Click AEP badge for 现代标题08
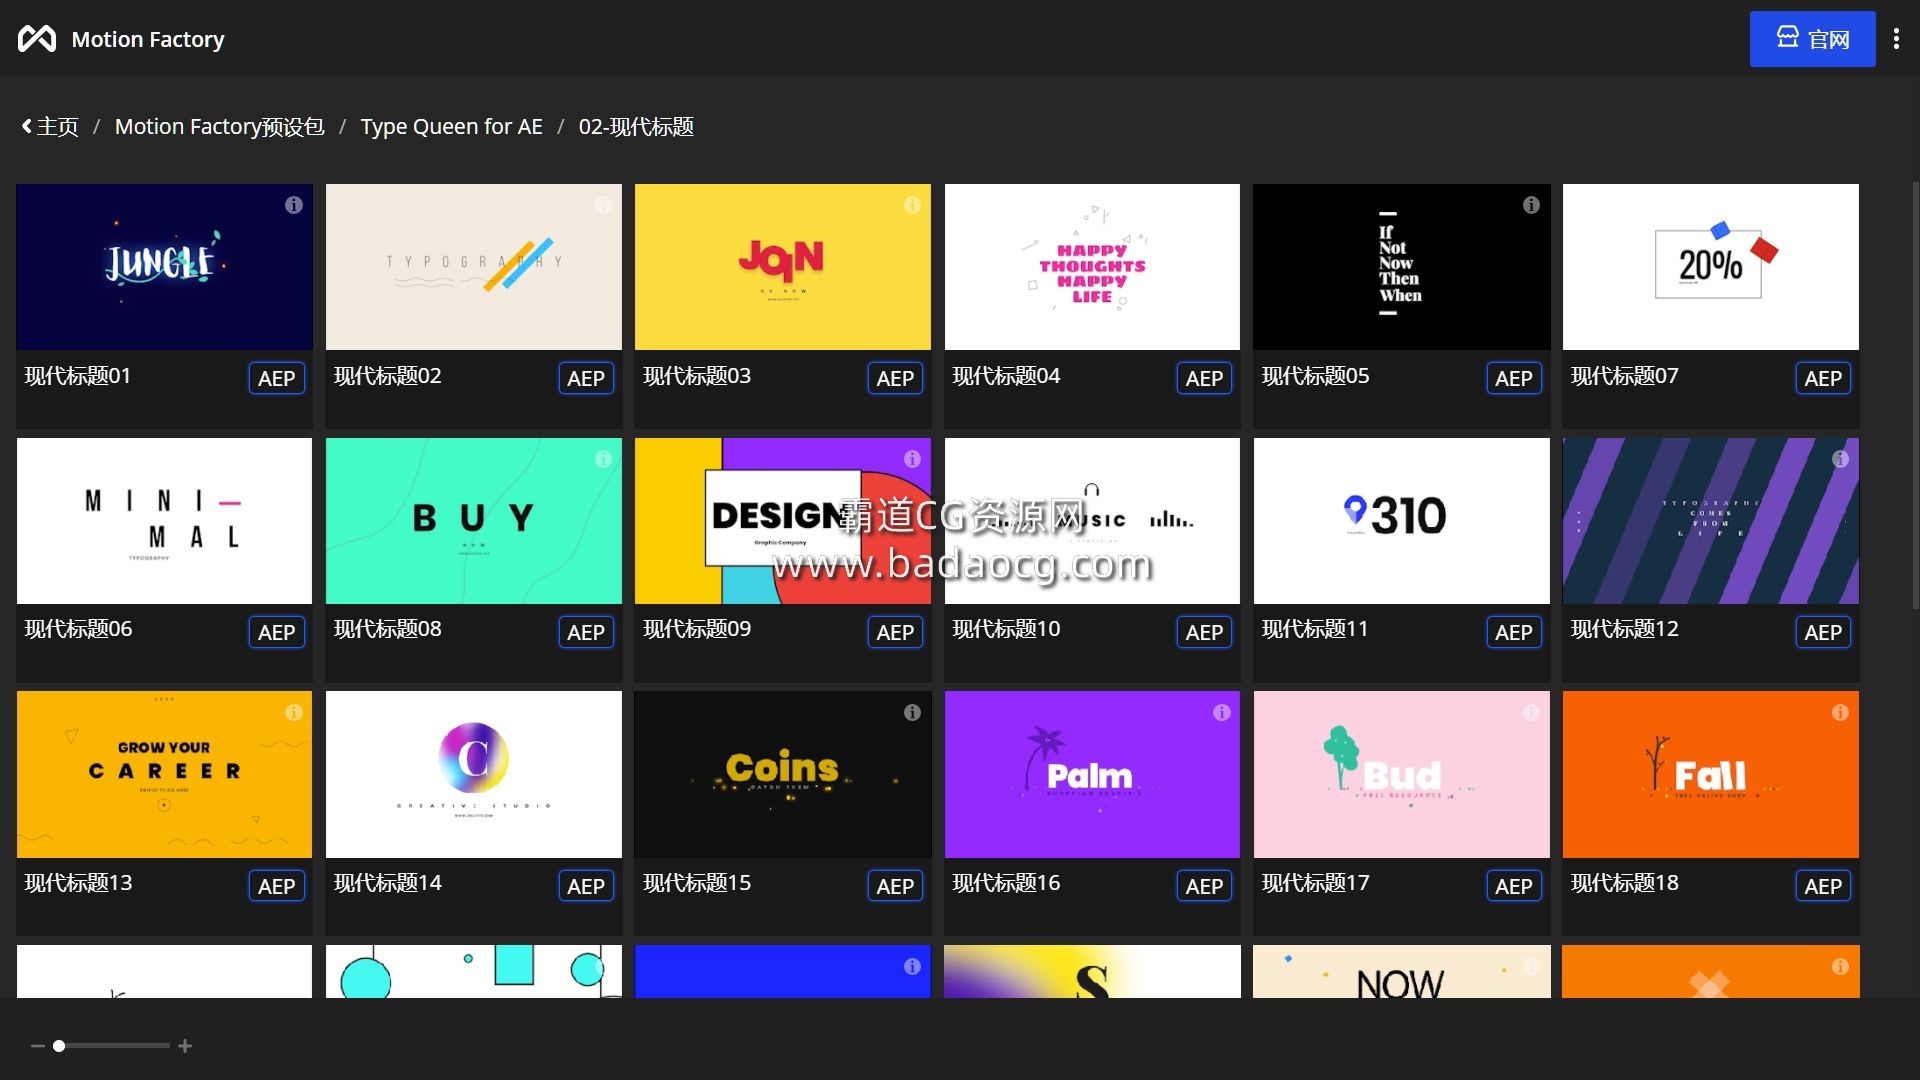Viewport: 1920px width, 1080px height. pyautogui.click(x=585, y=633)
